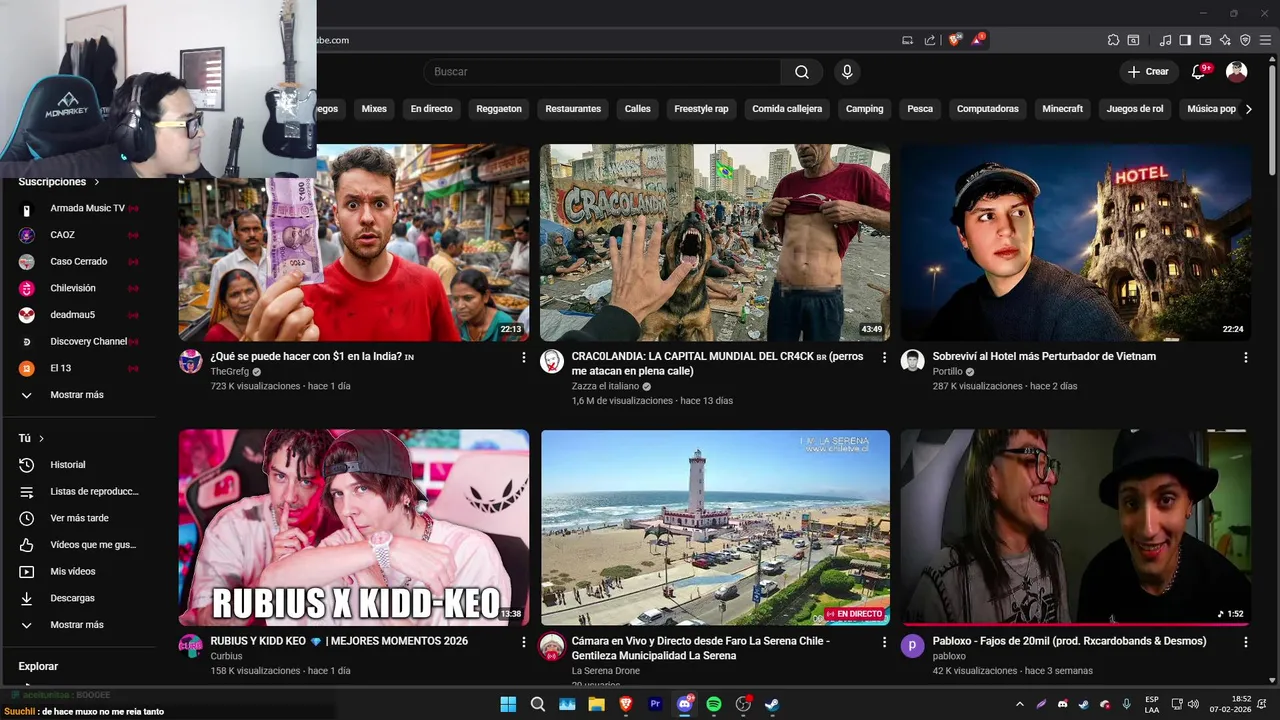The image size is (1280, 720).
Task: Toggle the browser sidebar panel icon
Action: 1185,40
